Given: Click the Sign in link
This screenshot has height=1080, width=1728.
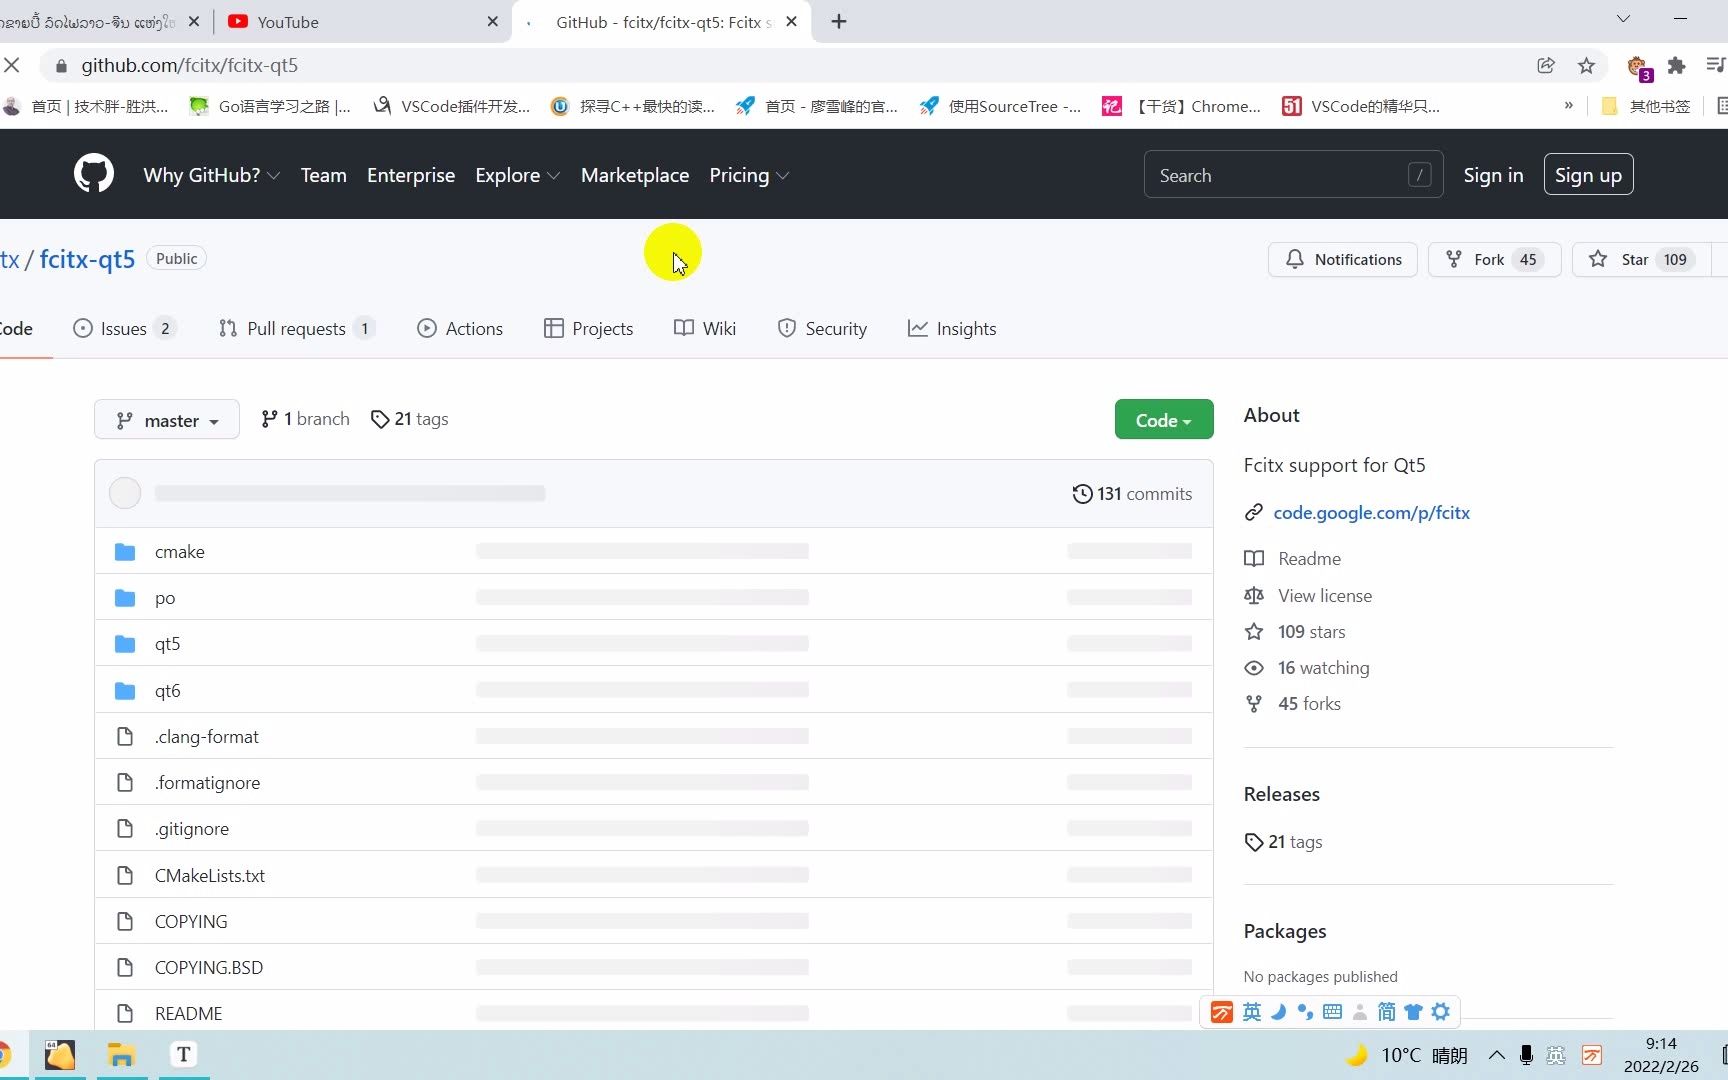Looking at the screenshot, I should [1493, 175].
